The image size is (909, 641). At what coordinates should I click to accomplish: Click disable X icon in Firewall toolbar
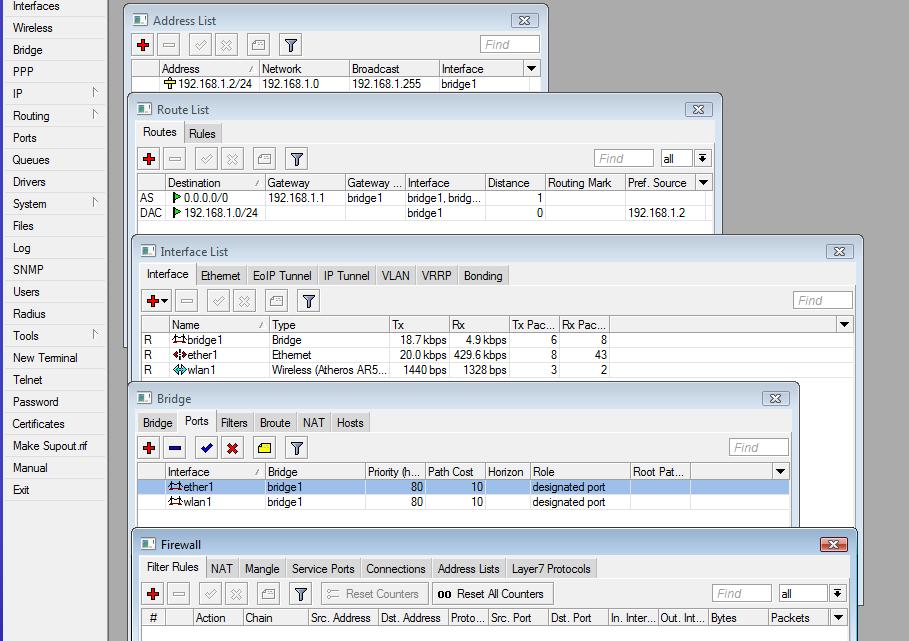click(236, 594)
